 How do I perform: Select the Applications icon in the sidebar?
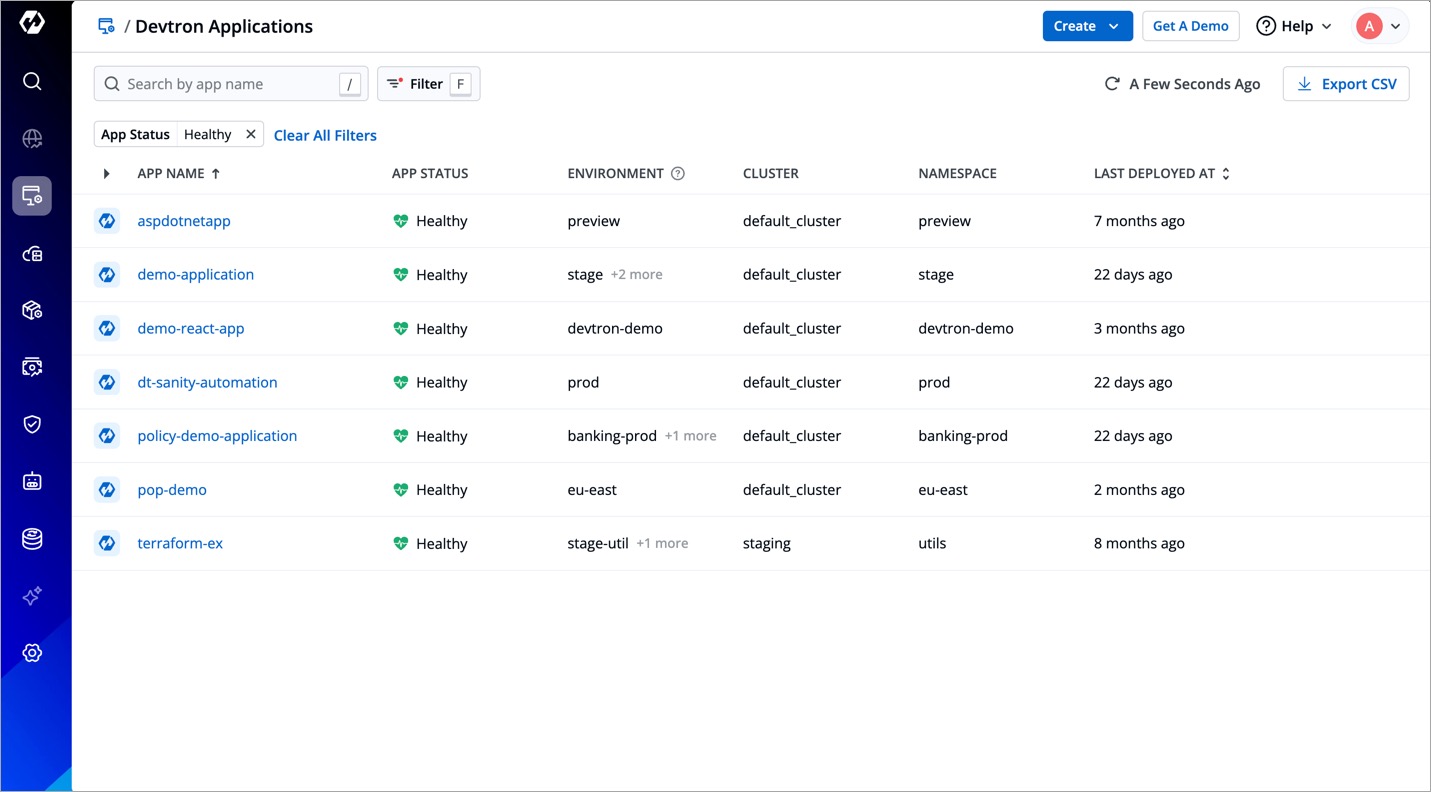tap(33, 195)
